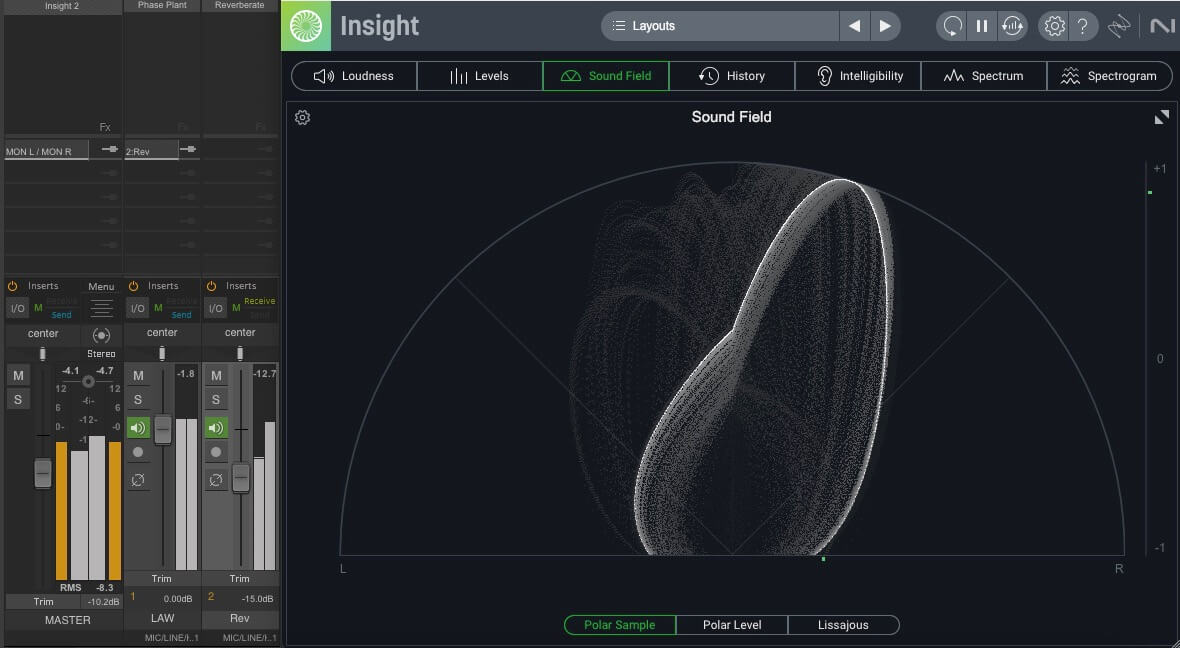Click the help question mark icon
The image size is (1180, 648).
click(1083, 26)
